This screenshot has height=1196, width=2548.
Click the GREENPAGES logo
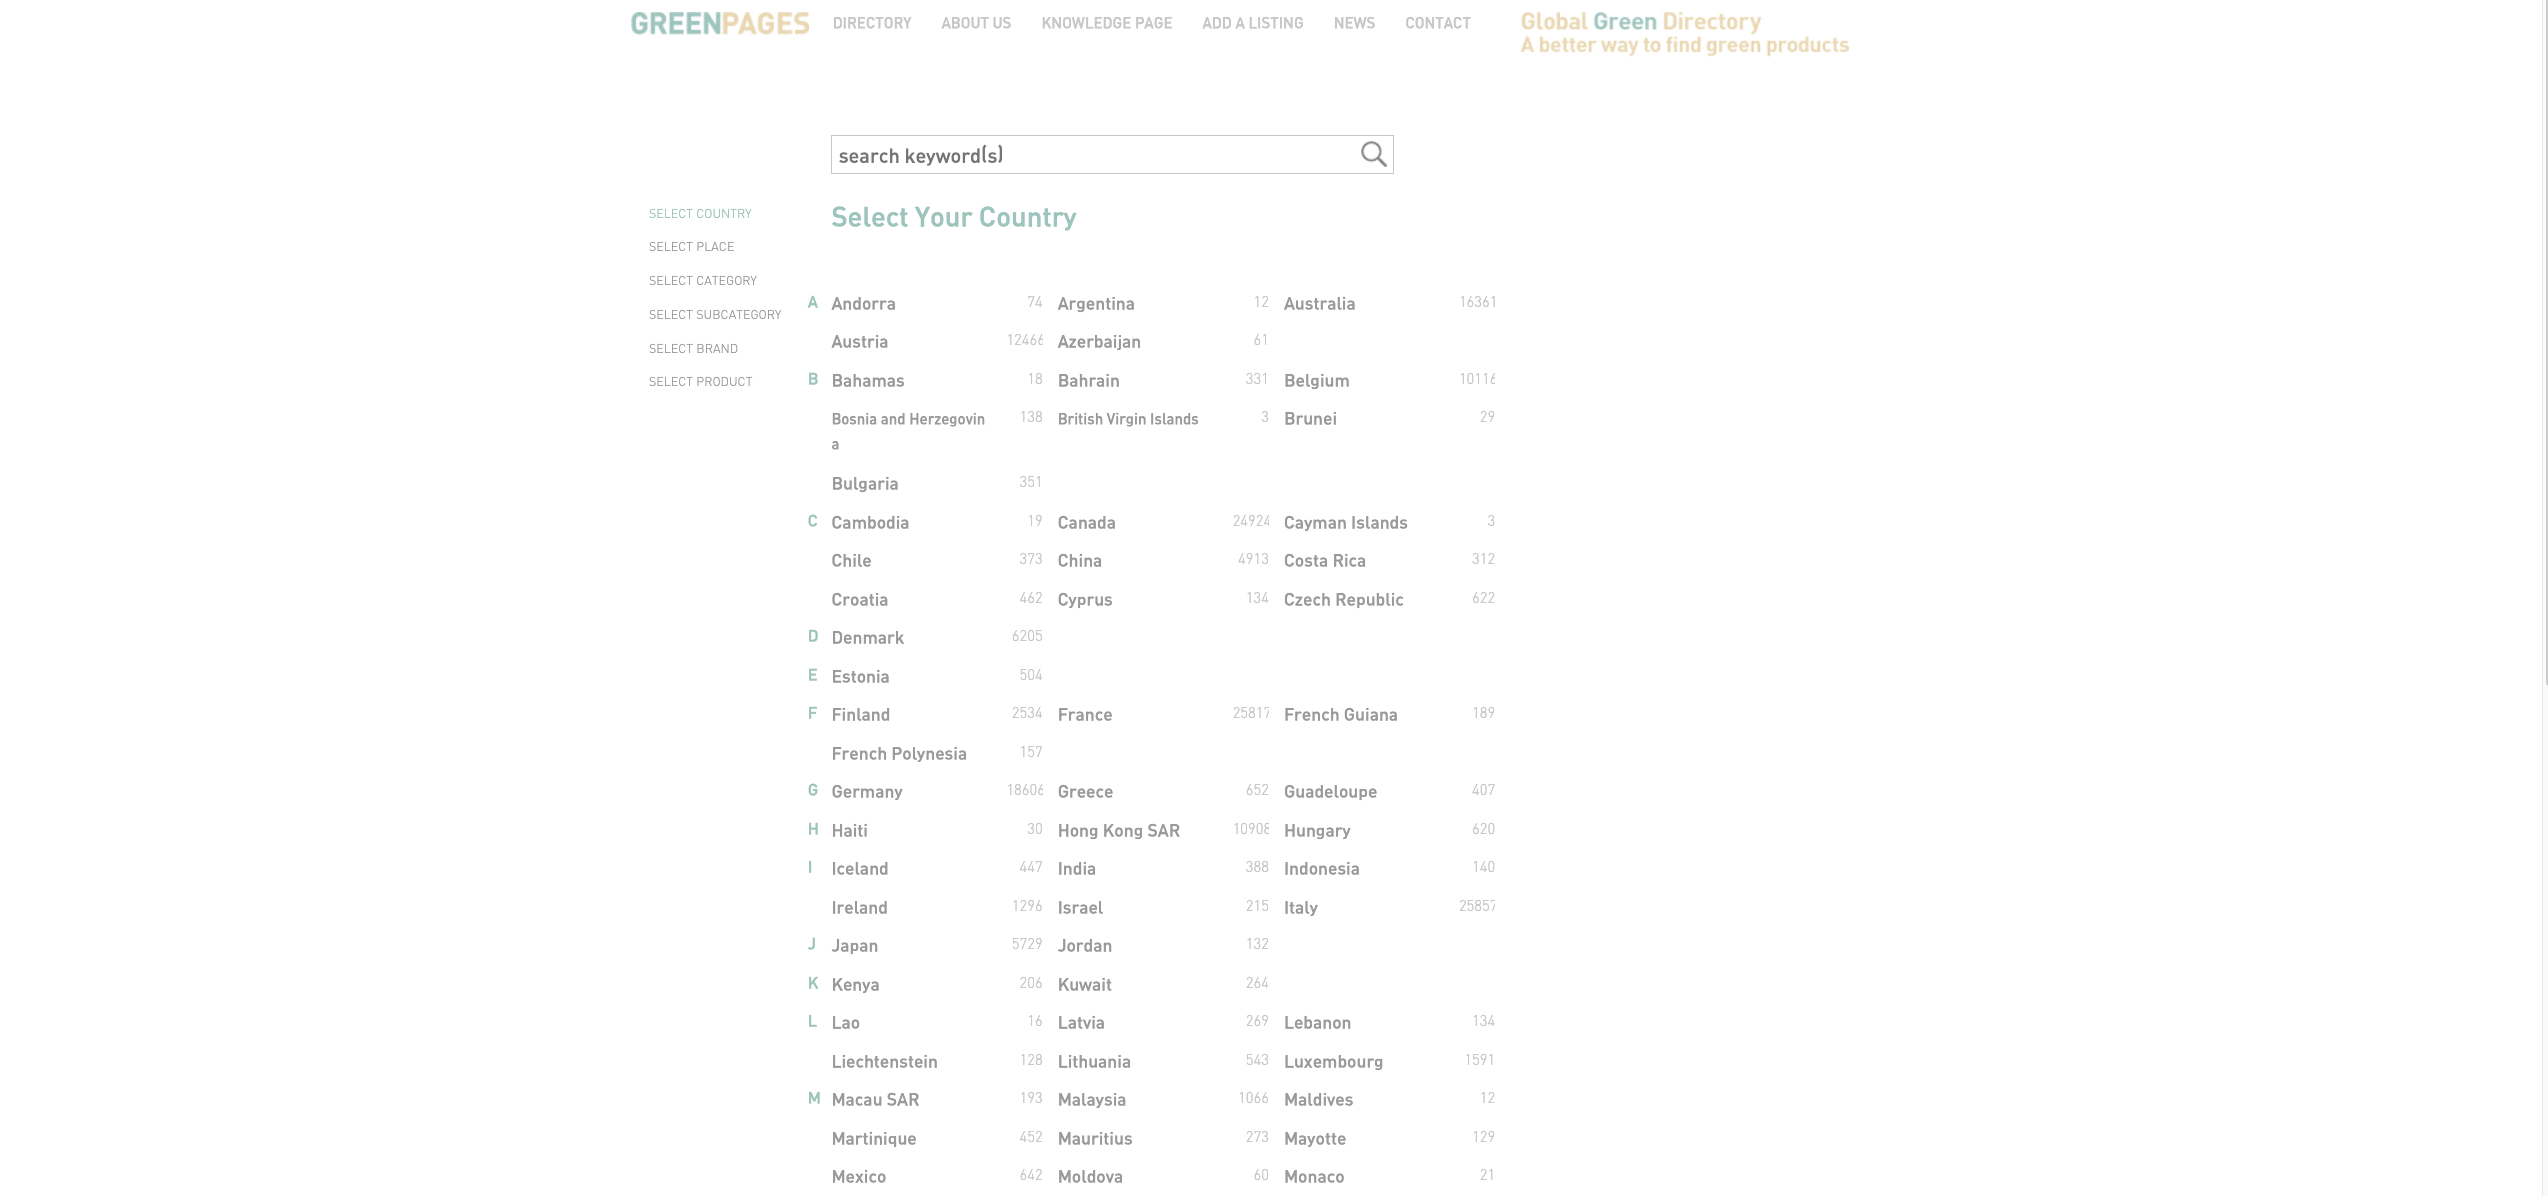pos(719,23)
